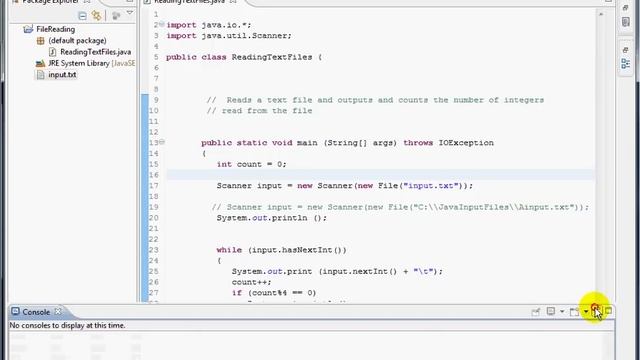Select the input.txt file
The height and width of the screenshot is (360, 640).
click(62, 75)
